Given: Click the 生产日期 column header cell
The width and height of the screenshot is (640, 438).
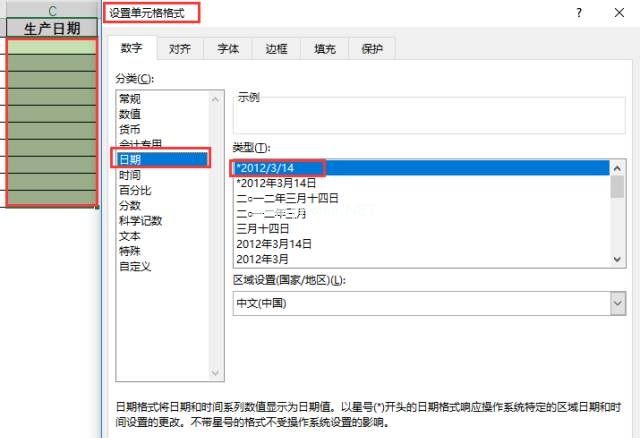Looking at the screenshot, I should (x=52, y=28).
